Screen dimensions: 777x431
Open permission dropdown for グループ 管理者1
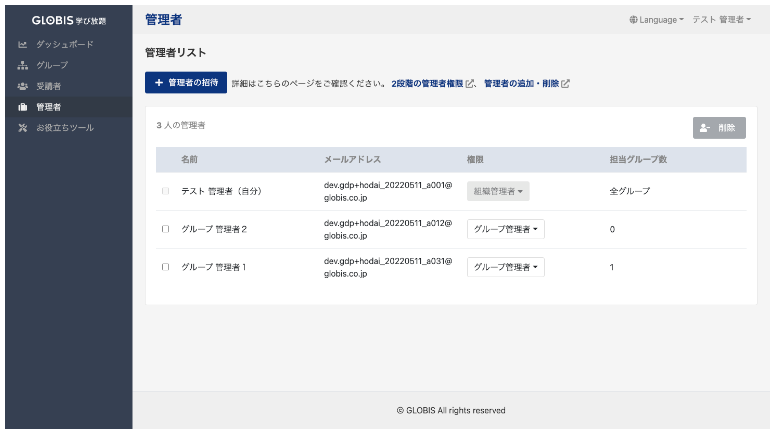point(505,267)
